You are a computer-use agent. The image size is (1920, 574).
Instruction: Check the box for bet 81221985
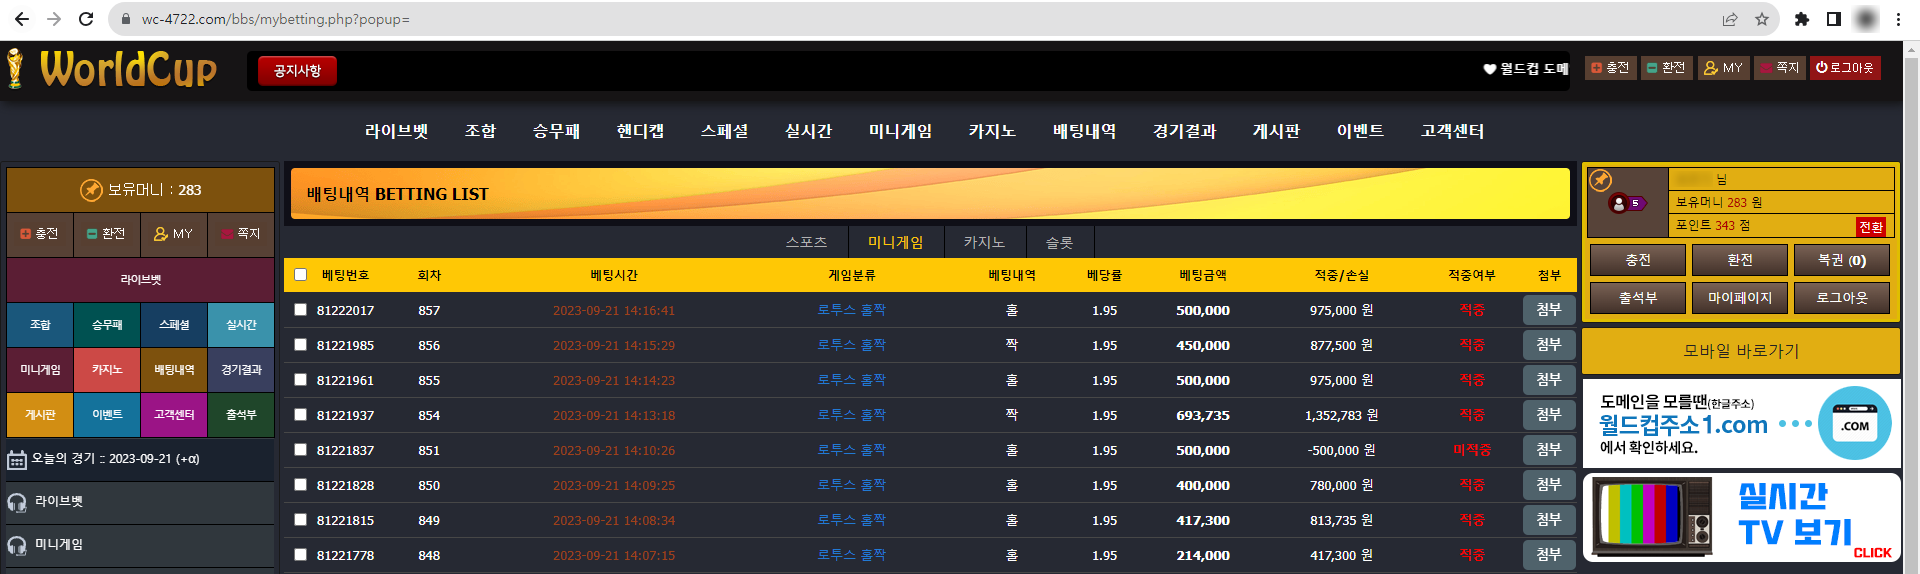tap(301, 345)
